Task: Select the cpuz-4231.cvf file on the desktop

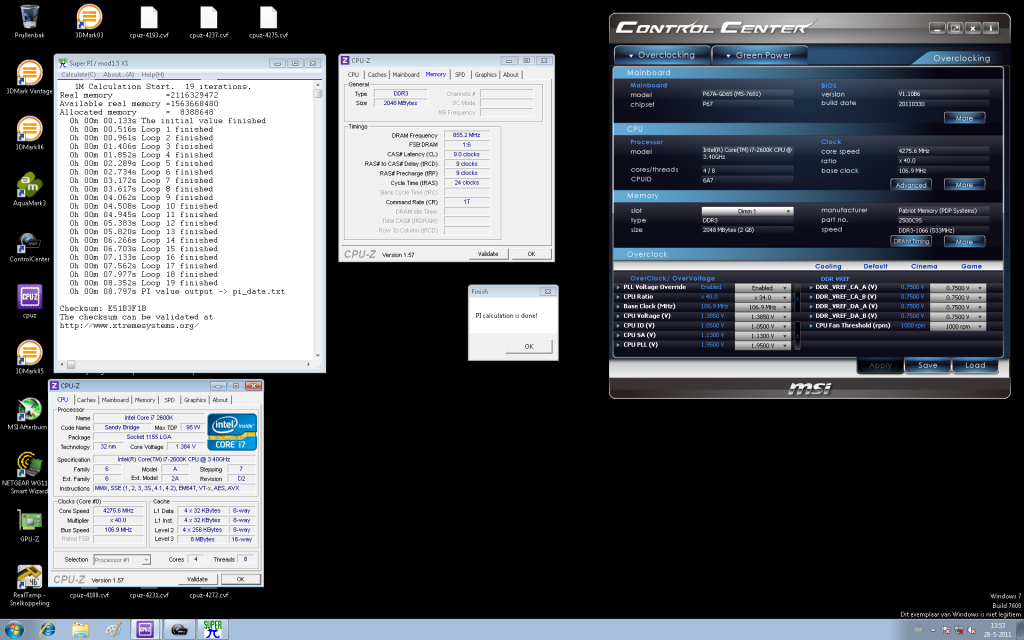Action: [149, 594]
